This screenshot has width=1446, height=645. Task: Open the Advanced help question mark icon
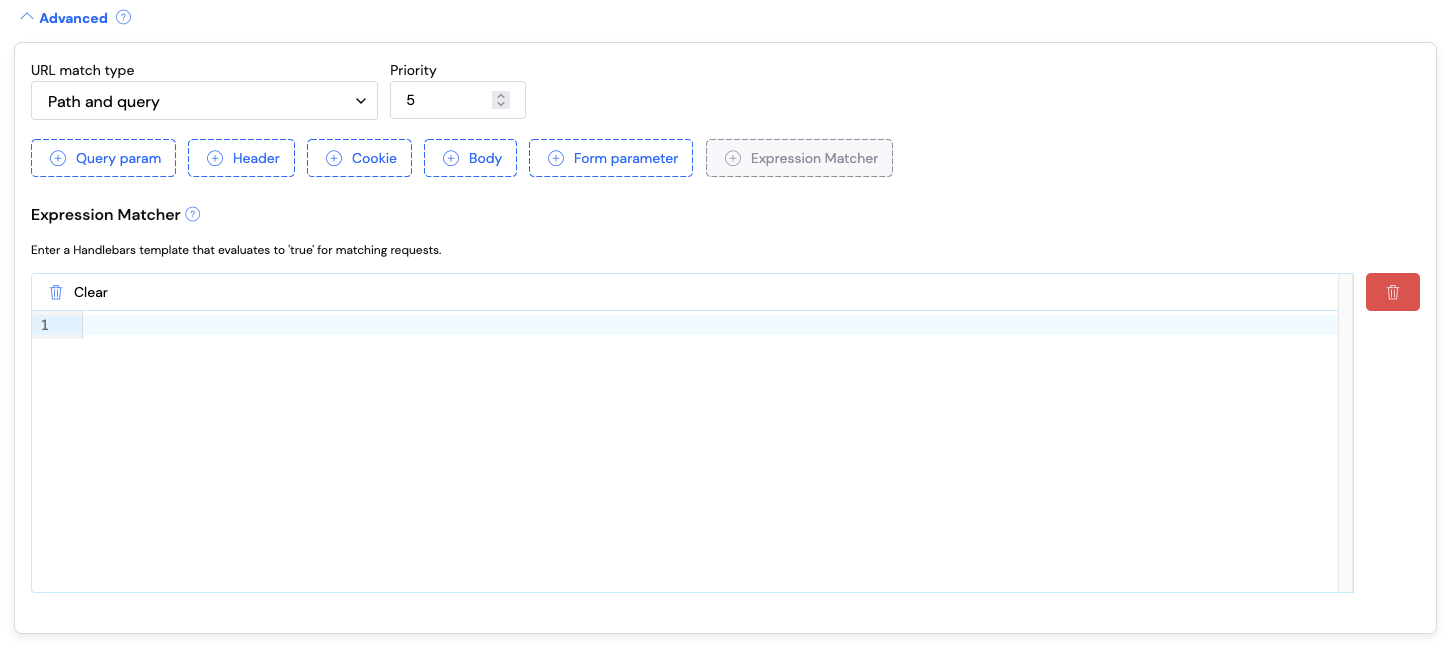tap(123, 17)
